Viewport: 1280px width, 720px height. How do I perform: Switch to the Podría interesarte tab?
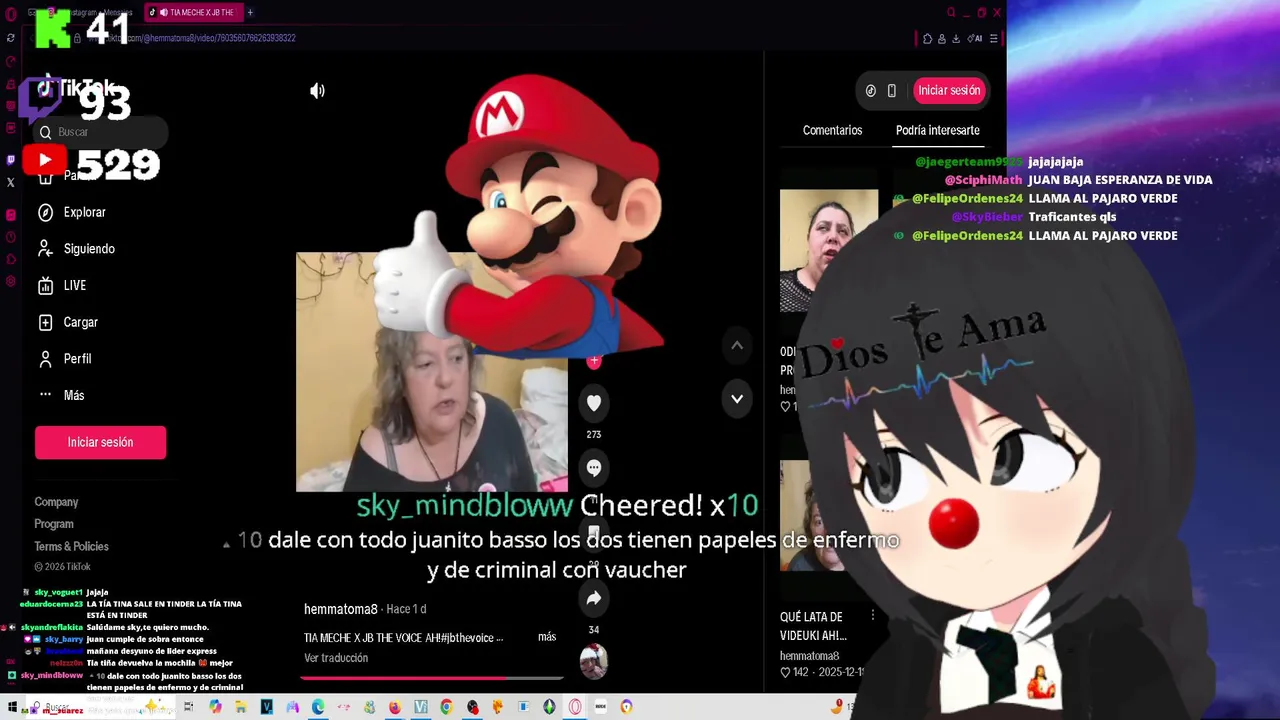[x=937, y=131]
